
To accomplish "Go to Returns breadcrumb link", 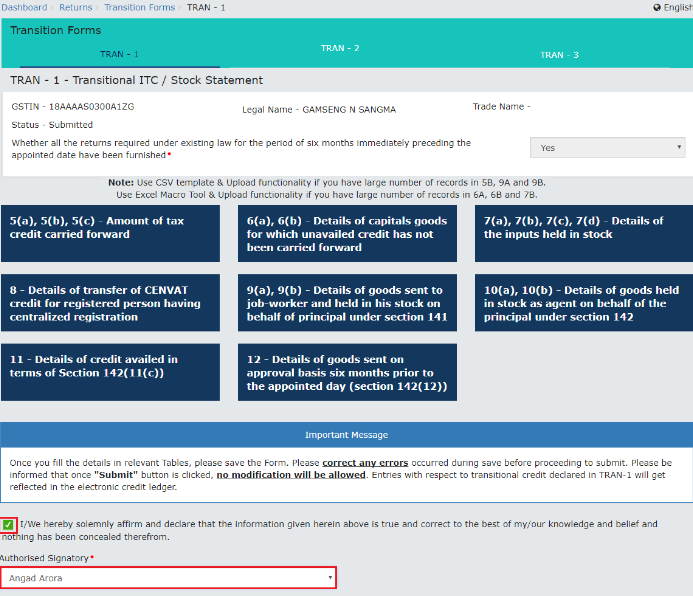I will [x=75, y=7].
